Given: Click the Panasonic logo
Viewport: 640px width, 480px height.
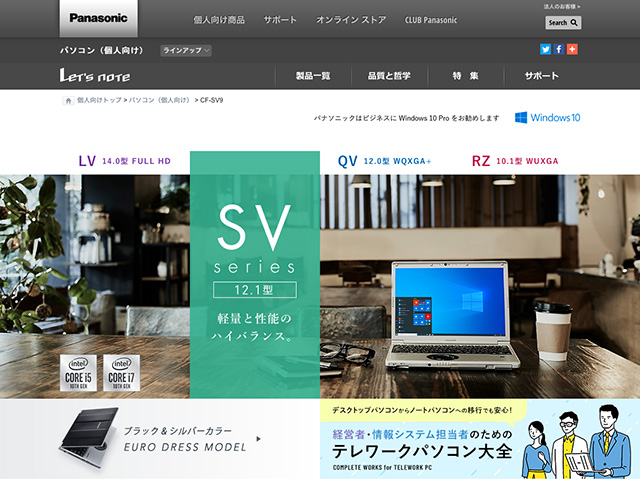Looking at the screenshot, I should (x=98, y=18).
